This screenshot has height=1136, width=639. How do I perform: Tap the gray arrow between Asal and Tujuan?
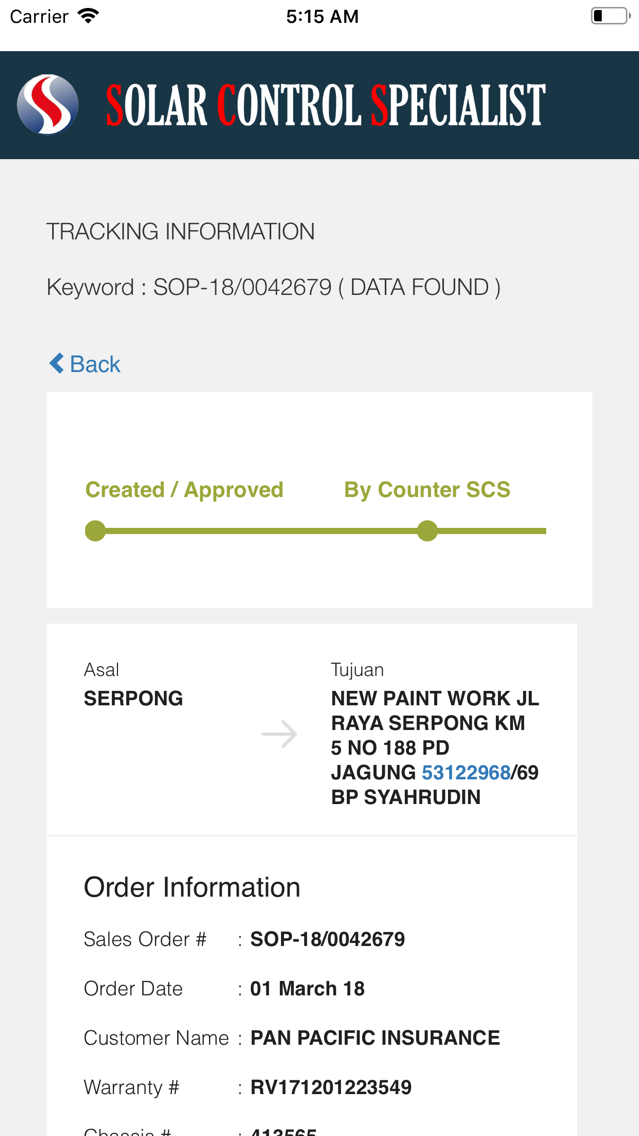279,733
